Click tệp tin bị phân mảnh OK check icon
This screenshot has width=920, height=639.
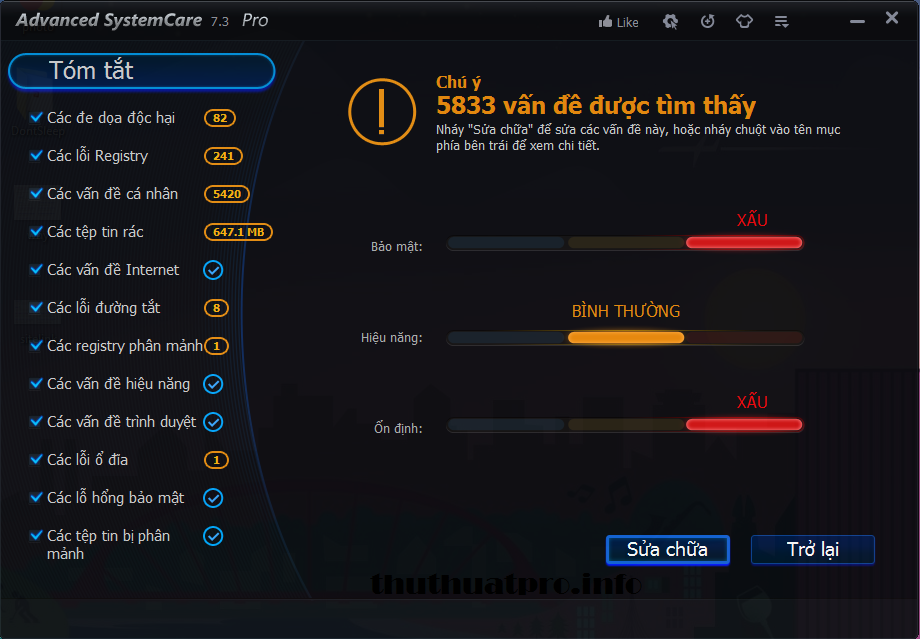click(213, 536)
